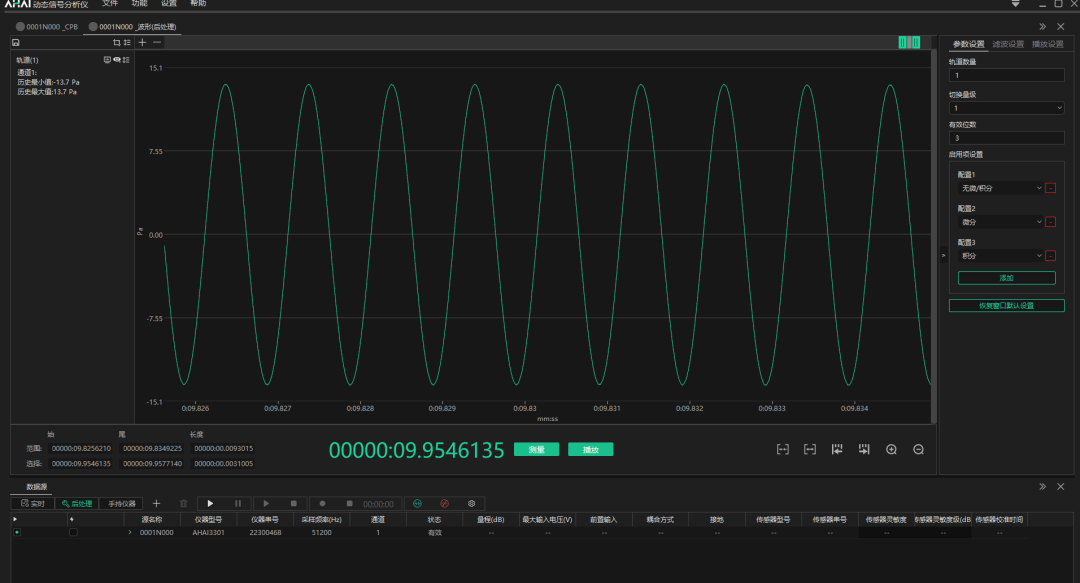Pause playback with the pause button
The image size is (1080, 583).
click(x=238, y=504)
